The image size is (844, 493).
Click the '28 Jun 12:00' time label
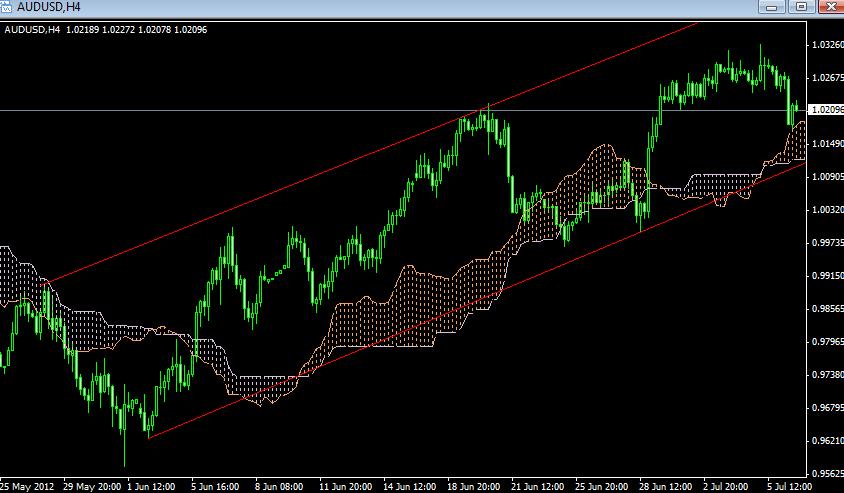coord(665,487)
